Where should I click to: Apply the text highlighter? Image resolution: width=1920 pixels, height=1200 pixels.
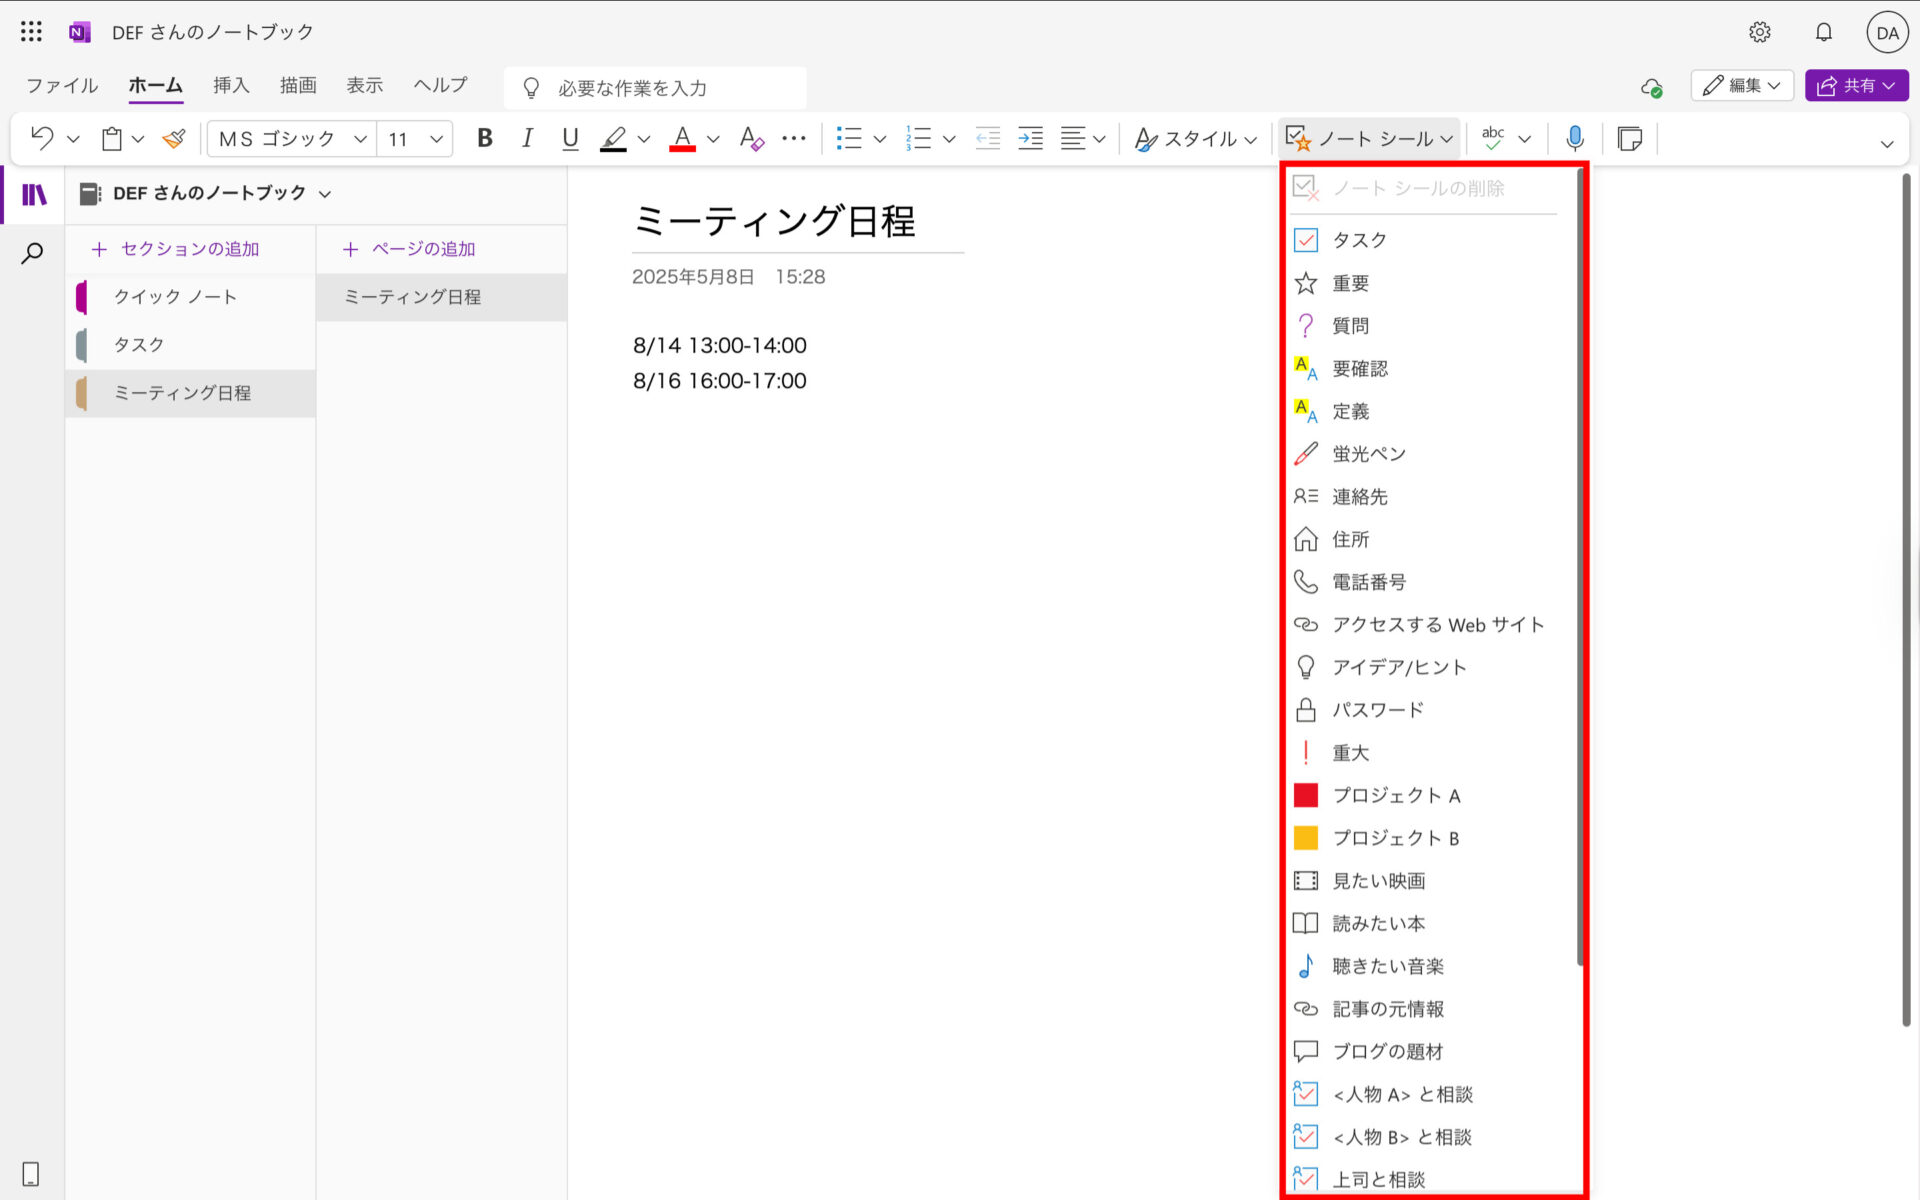point(613,138)
